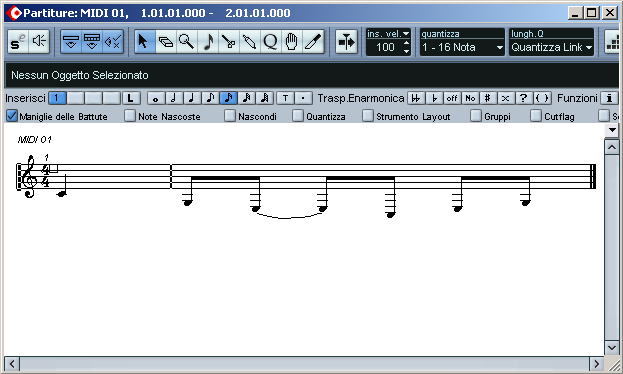Select the Note insert tool
Screen dimensions: 623x374
click(x=207, y=41)
